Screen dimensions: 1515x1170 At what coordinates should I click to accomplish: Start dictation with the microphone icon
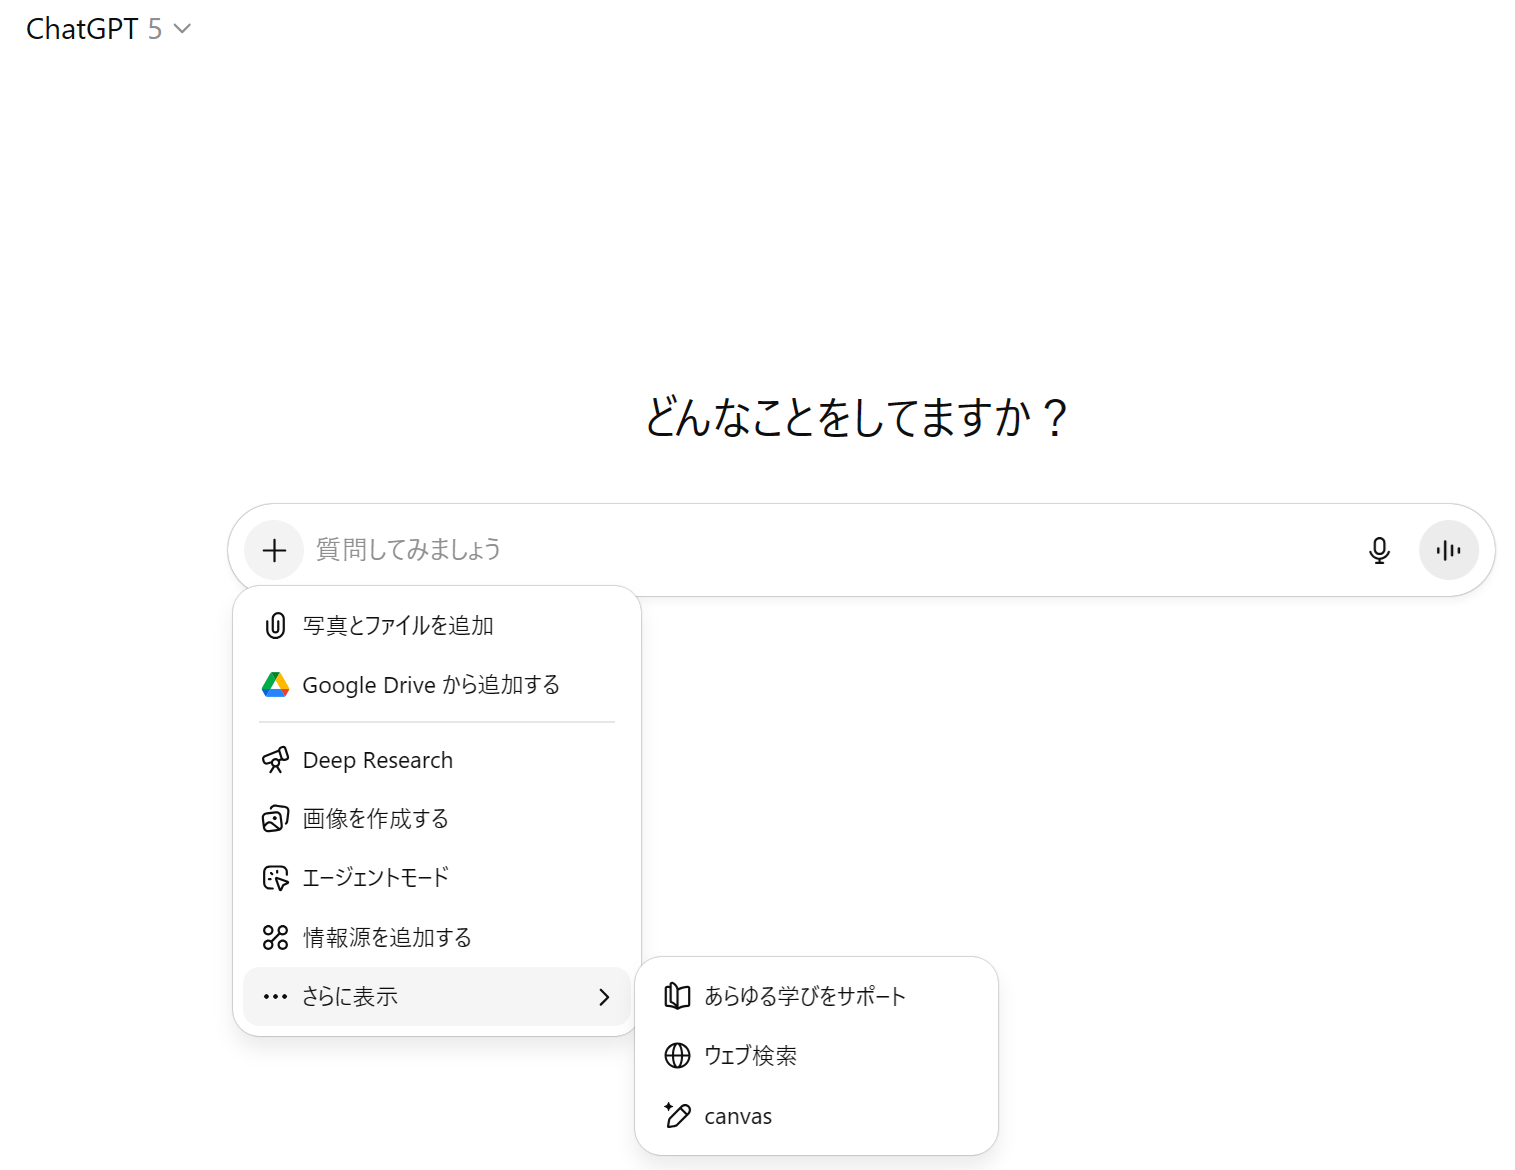pos(1379,550)
